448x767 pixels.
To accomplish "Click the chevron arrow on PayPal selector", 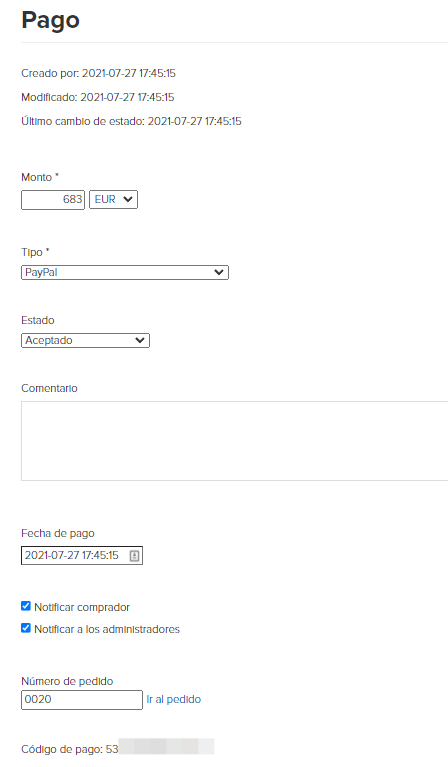I will (219, 272).
